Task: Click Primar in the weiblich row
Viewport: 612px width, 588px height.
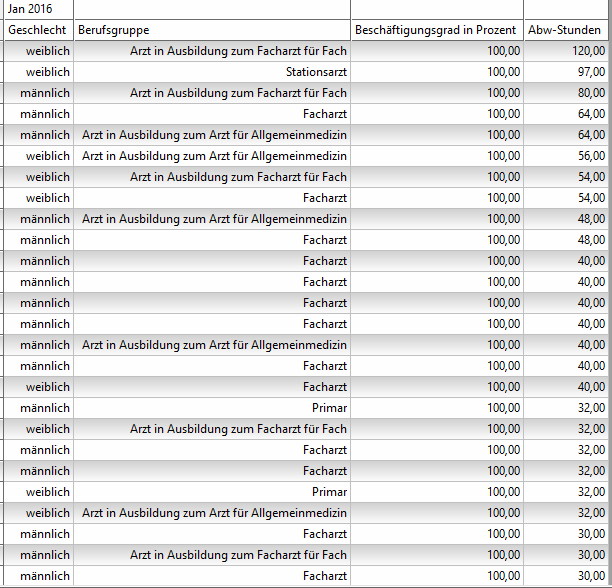Action: [329, 492]
